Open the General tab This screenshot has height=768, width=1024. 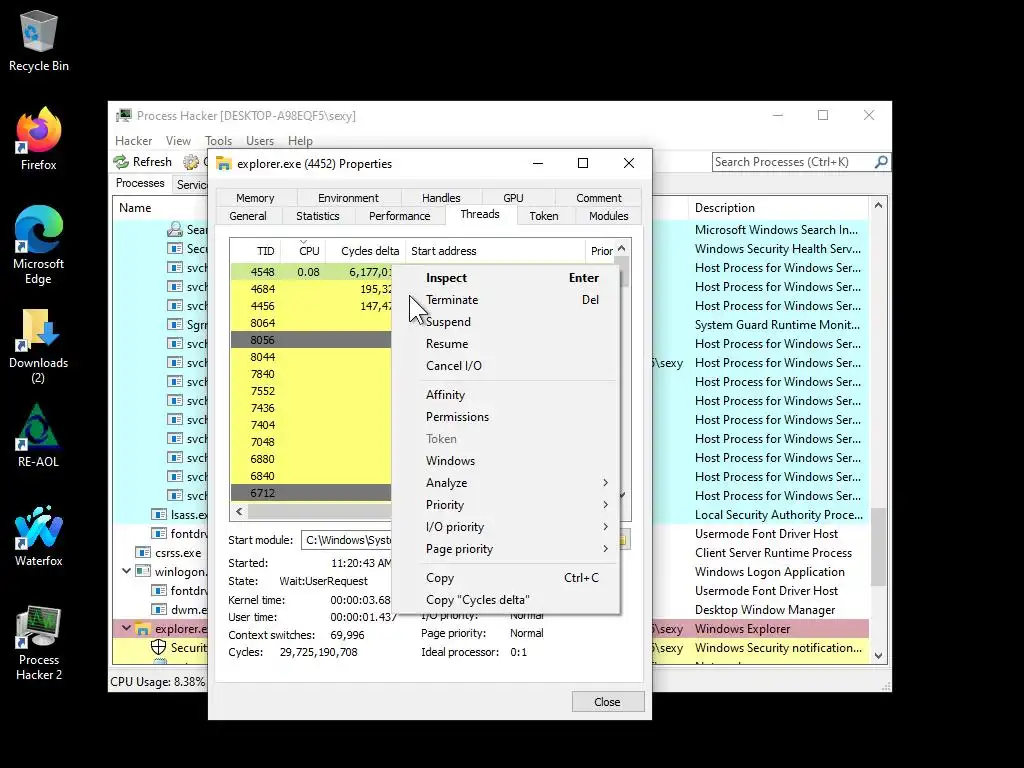tap(248, 216)
